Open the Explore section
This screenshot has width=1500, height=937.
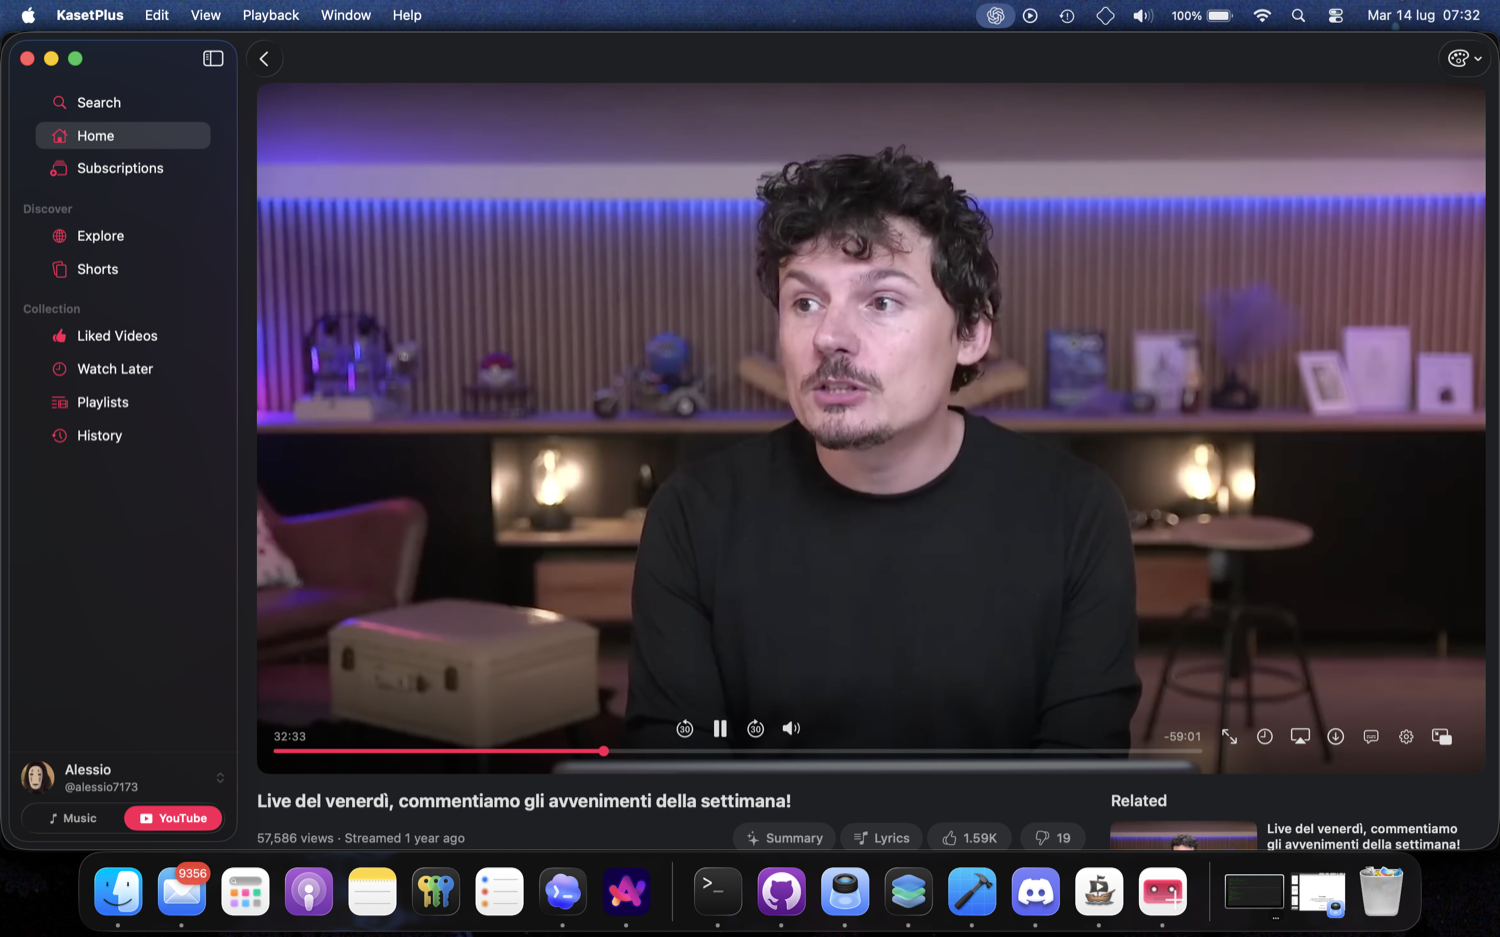pos(123,236)
